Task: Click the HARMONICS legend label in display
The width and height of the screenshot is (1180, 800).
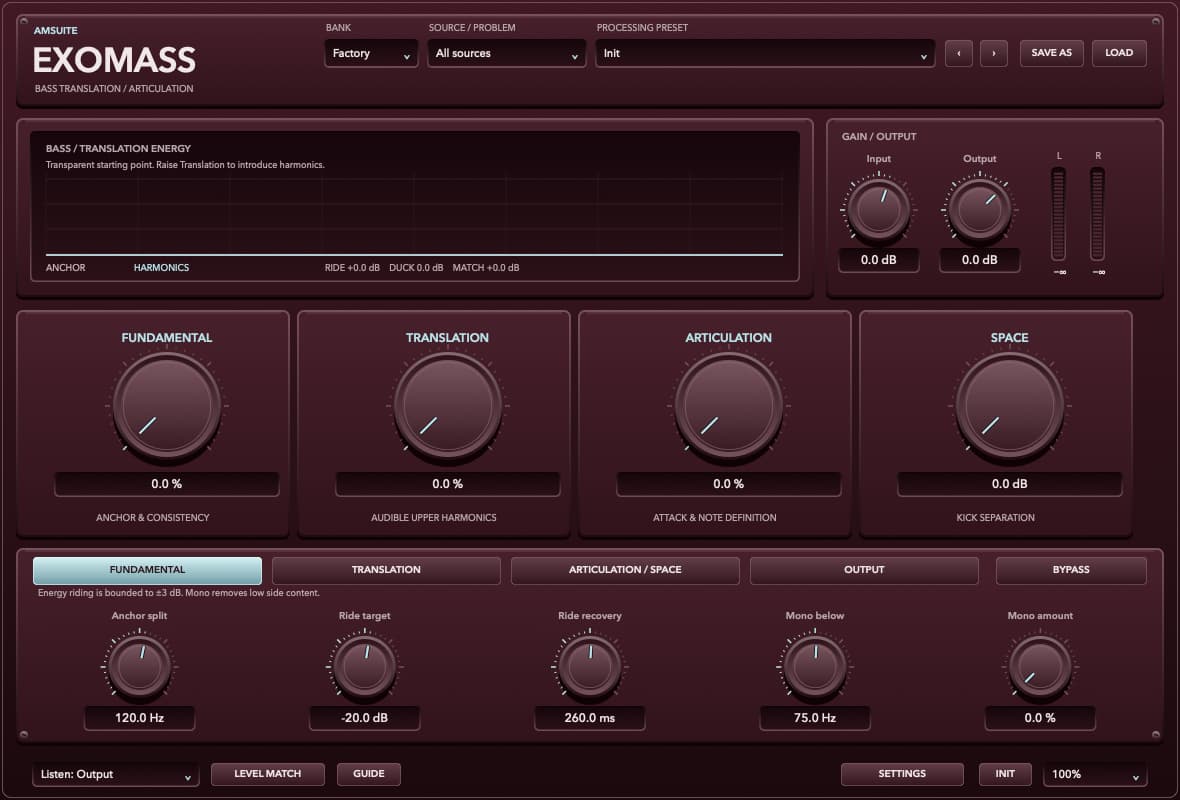Action: 161,268
